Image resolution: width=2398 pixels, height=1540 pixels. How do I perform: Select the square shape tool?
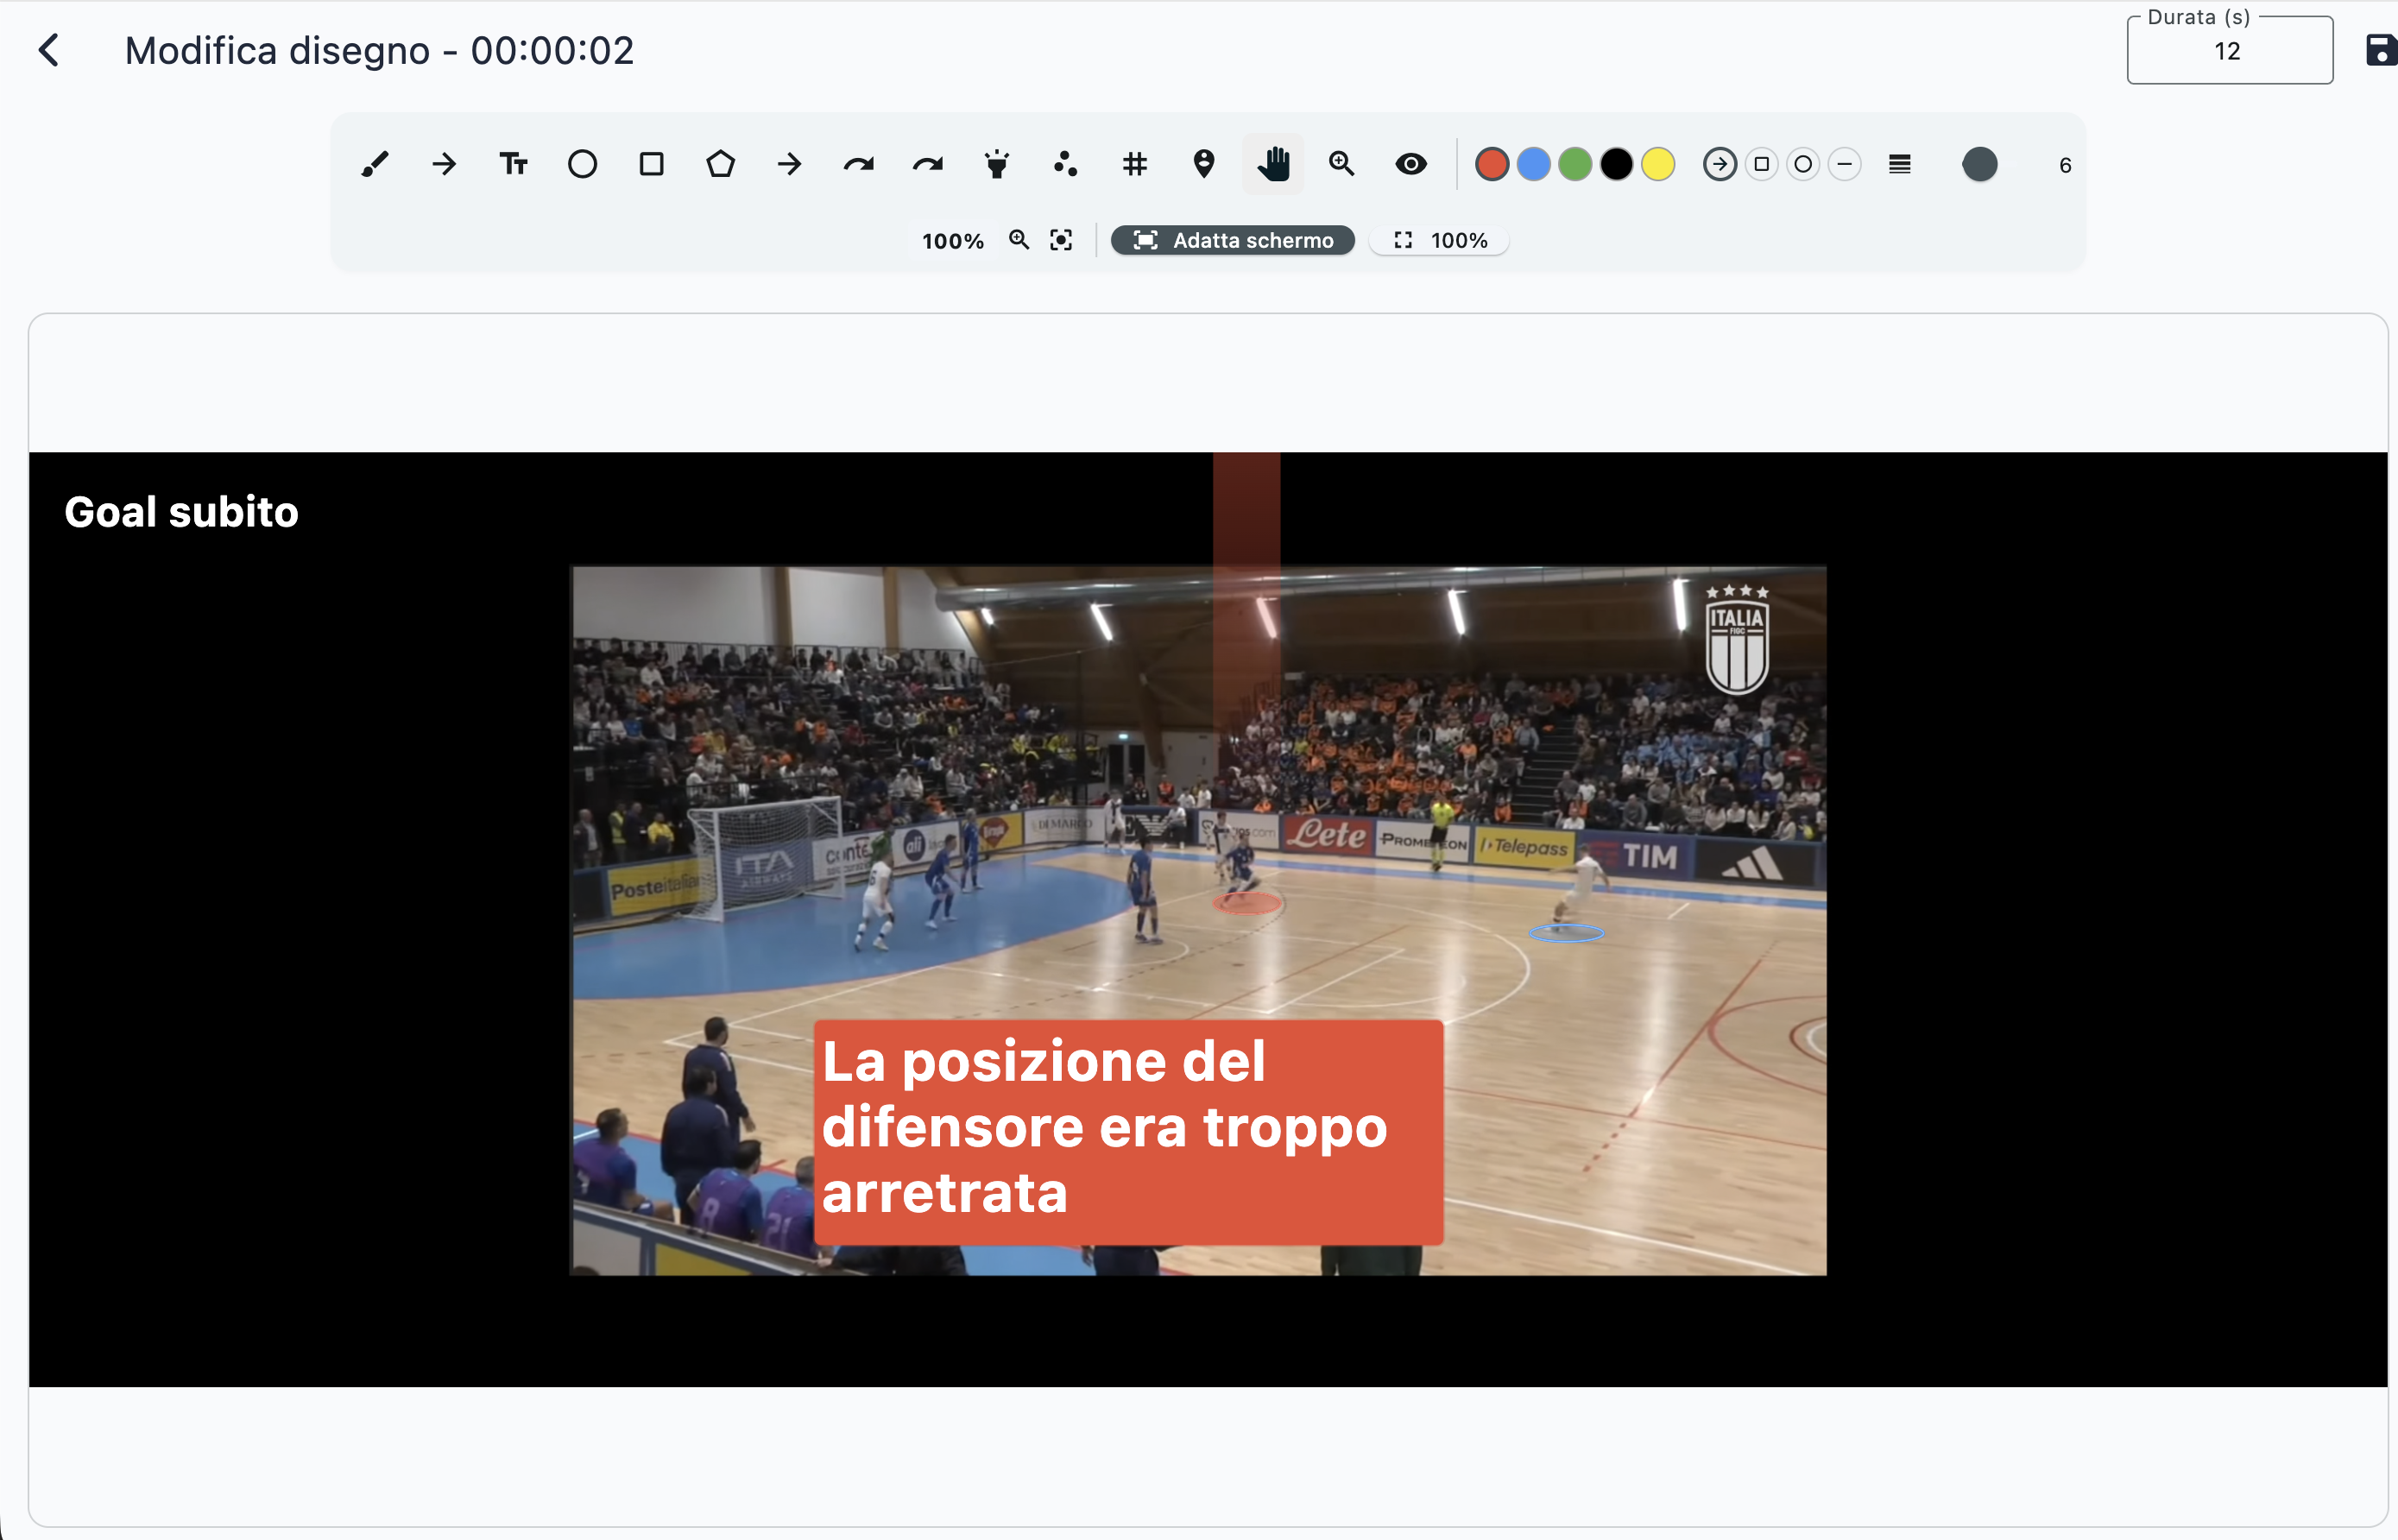pyautogui.click(x=651, y=164)
